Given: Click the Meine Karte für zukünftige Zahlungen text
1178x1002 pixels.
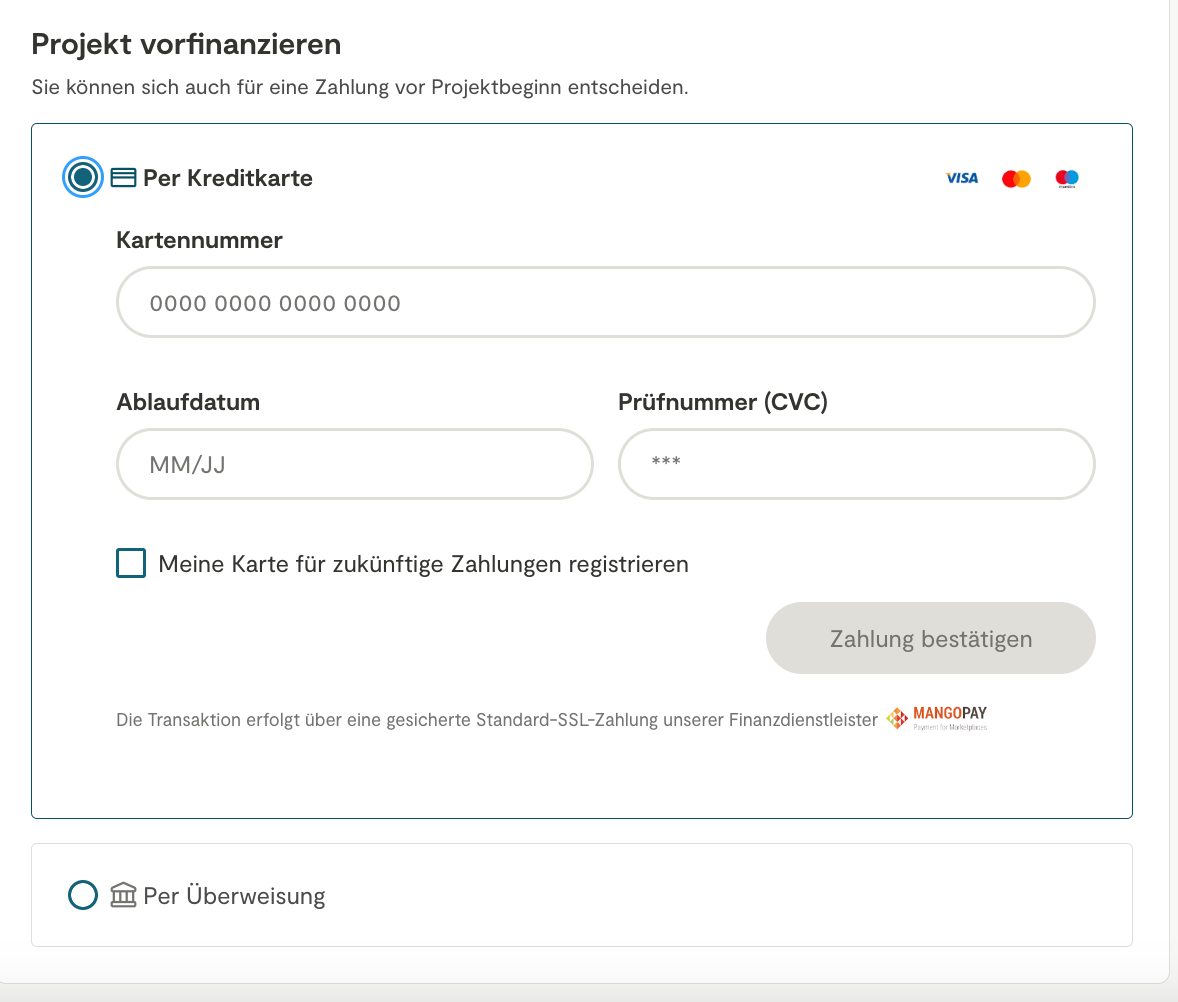Looking at the screenshot, I should click(423, 564).
